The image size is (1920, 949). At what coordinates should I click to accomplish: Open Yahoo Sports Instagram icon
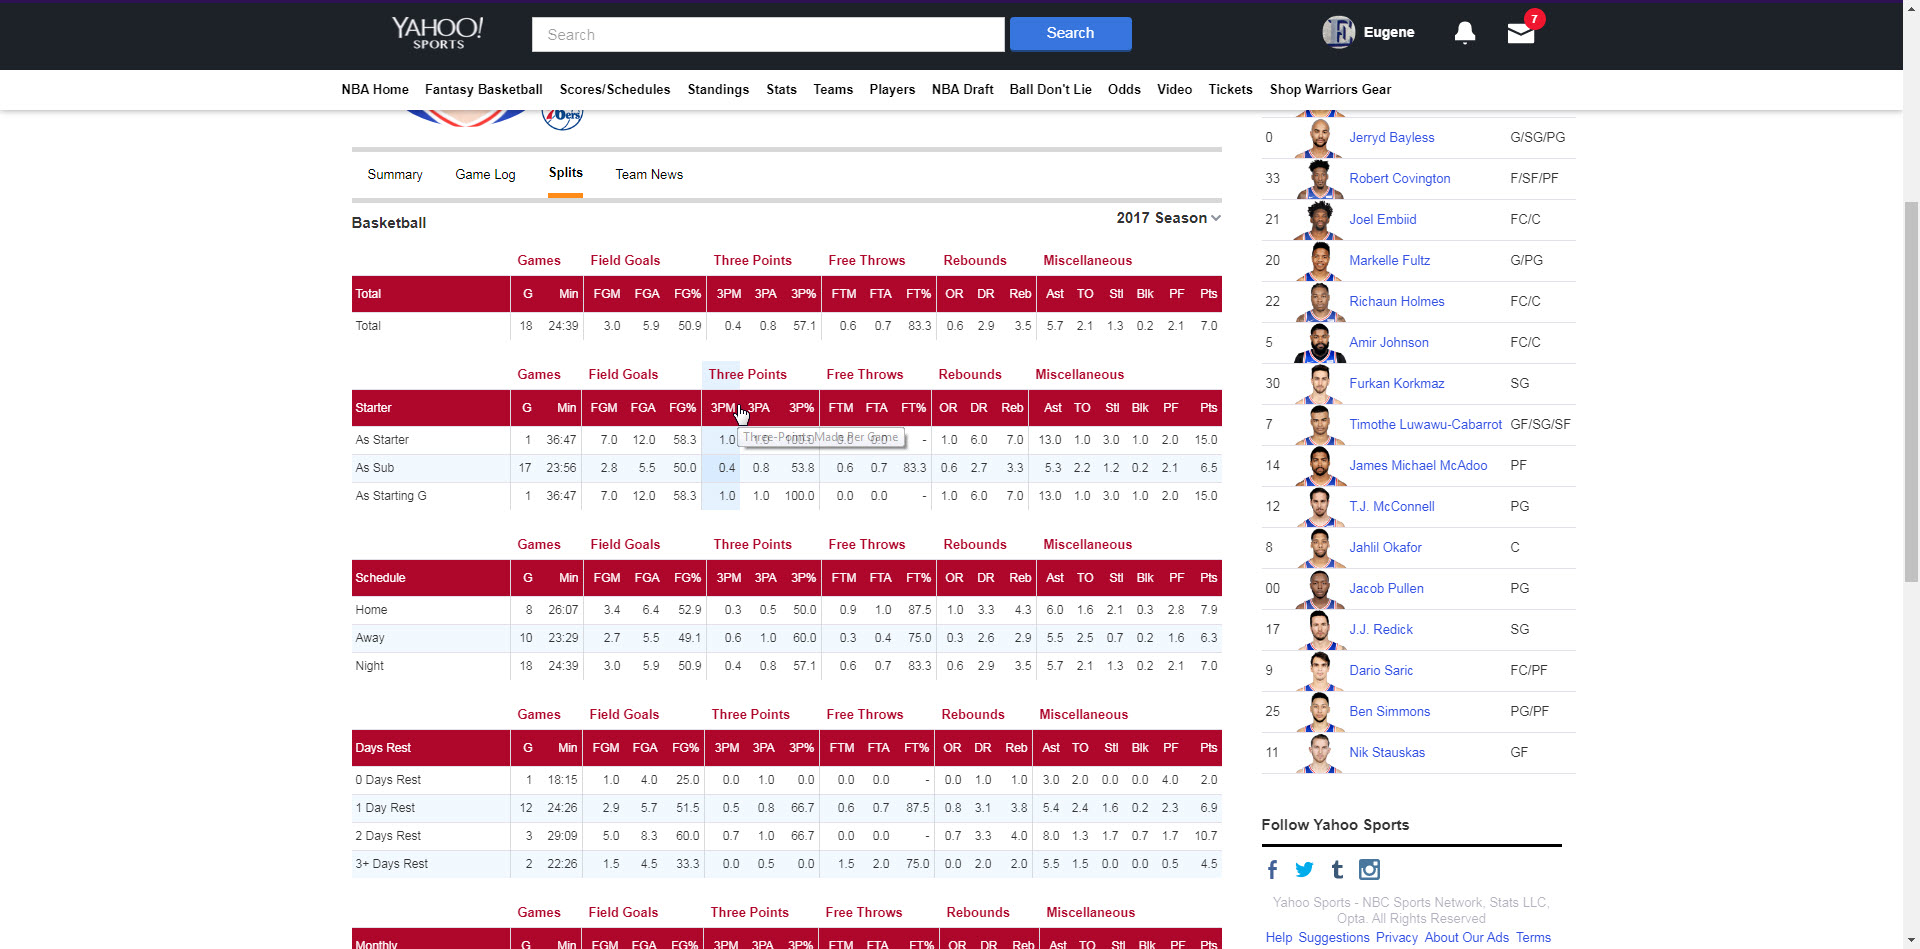click(x=1369, y=870)
